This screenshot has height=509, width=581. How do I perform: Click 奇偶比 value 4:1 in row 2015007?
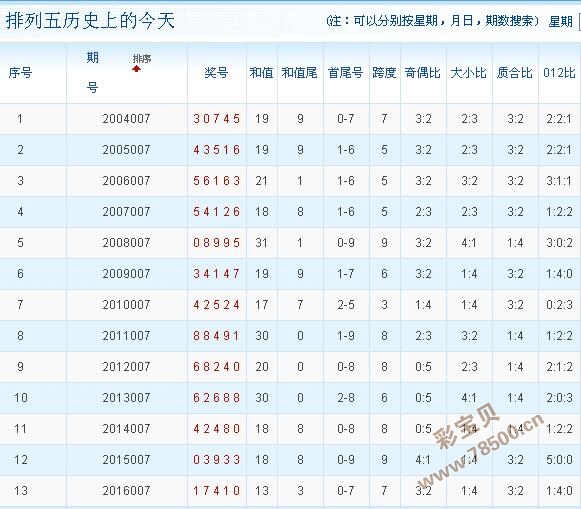pos(423,460)
